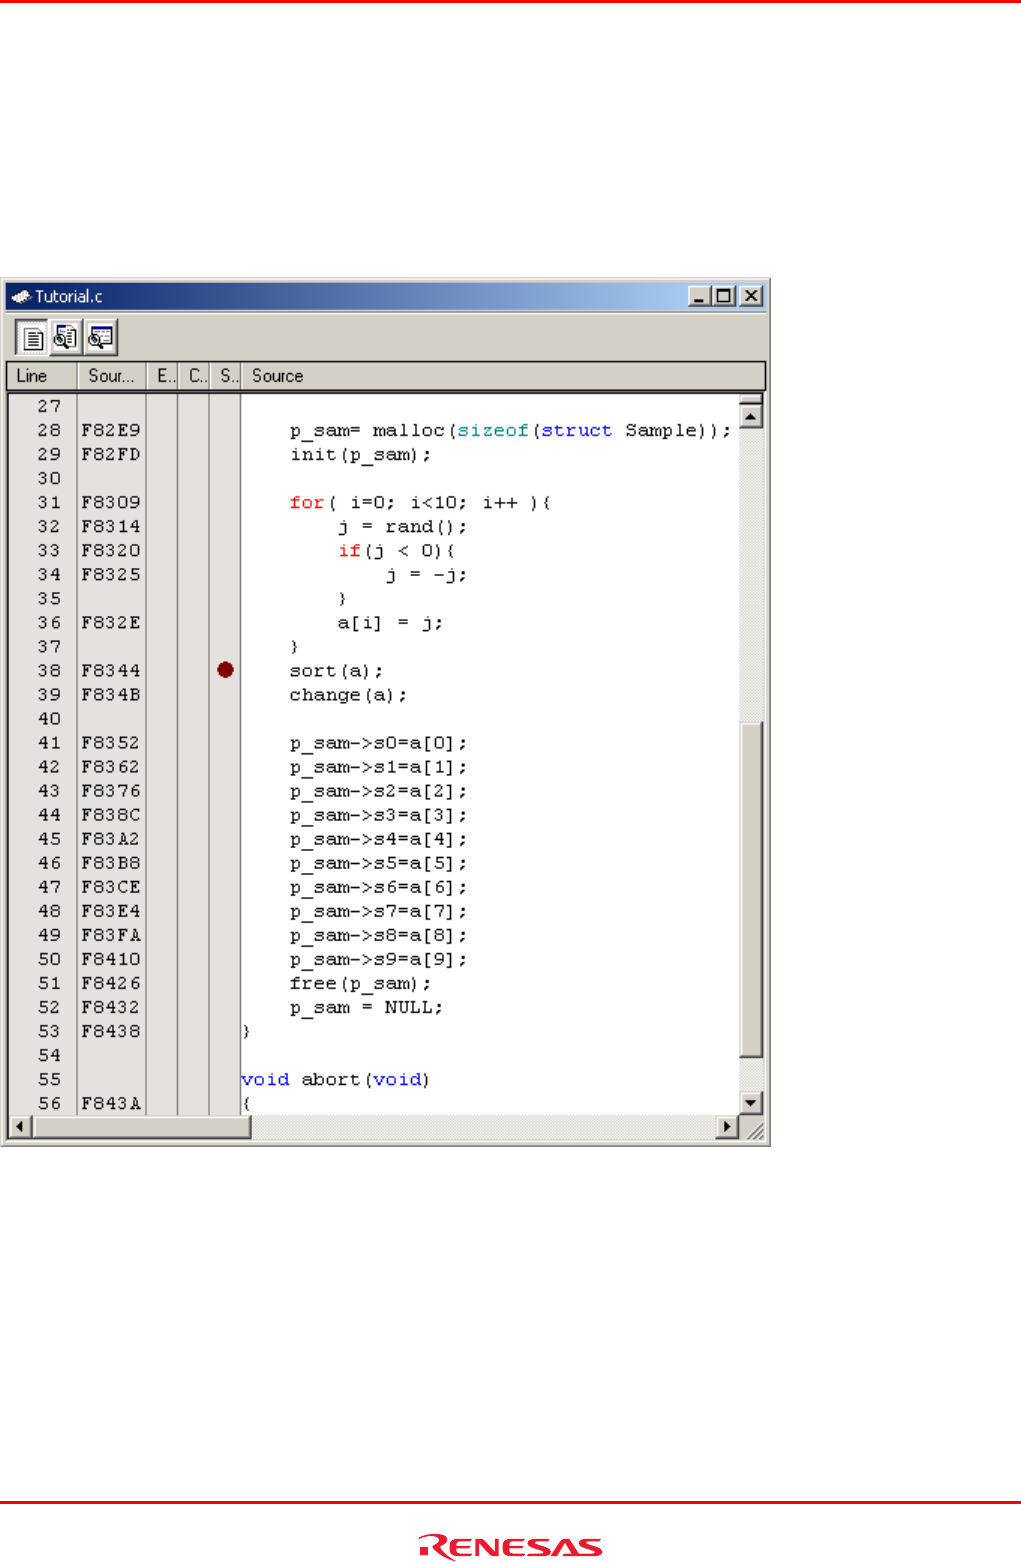Click the window resize grip corner

click(x=756, y=1132)
